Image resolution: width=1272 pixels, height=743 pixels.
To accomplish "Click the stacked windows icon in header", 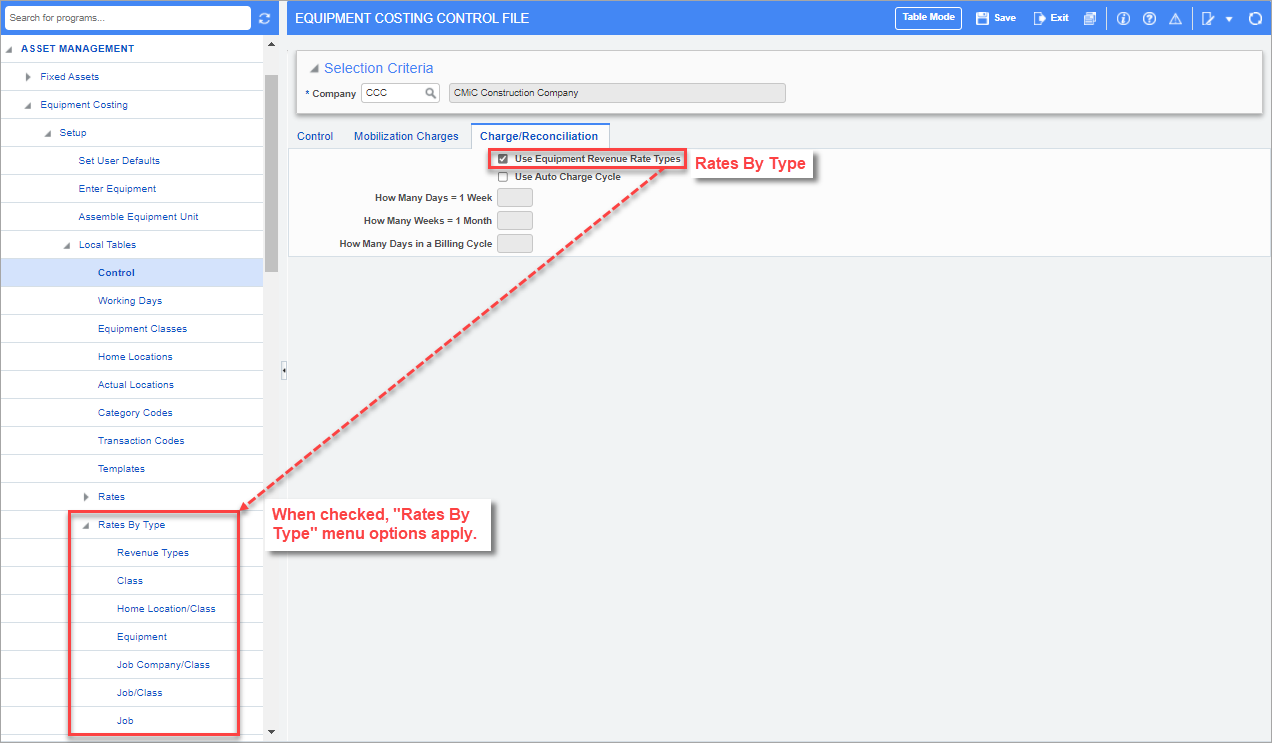I will tap(1089, 18).
